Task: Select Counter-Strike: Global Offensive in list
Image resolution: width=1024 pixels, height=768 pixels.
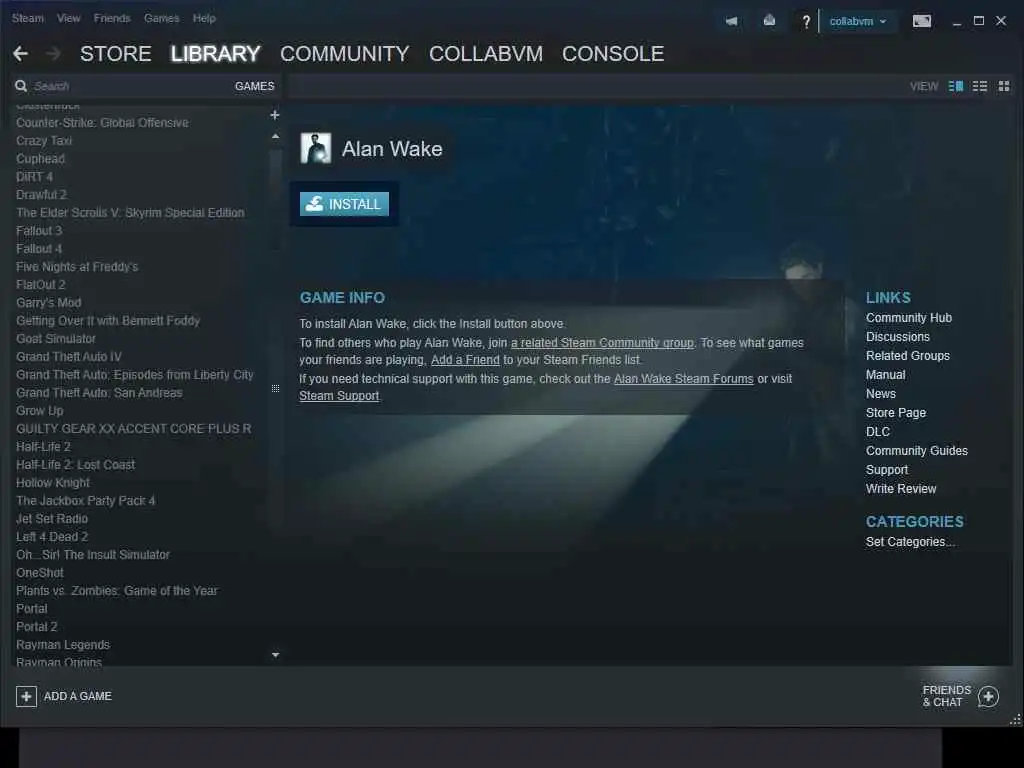Action: tap(103, 123)
